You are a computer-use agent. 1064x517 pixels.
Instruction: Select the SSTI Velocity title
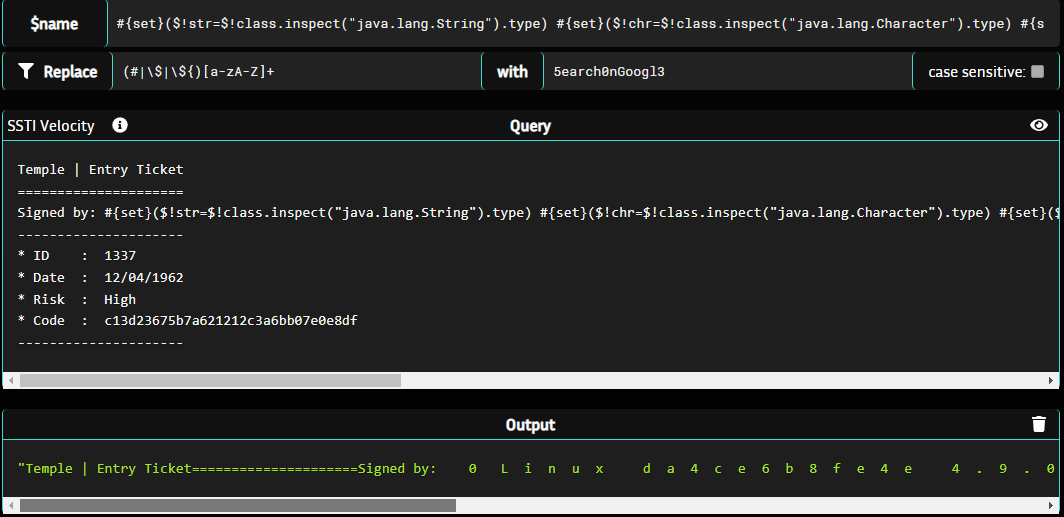point(51,125)
